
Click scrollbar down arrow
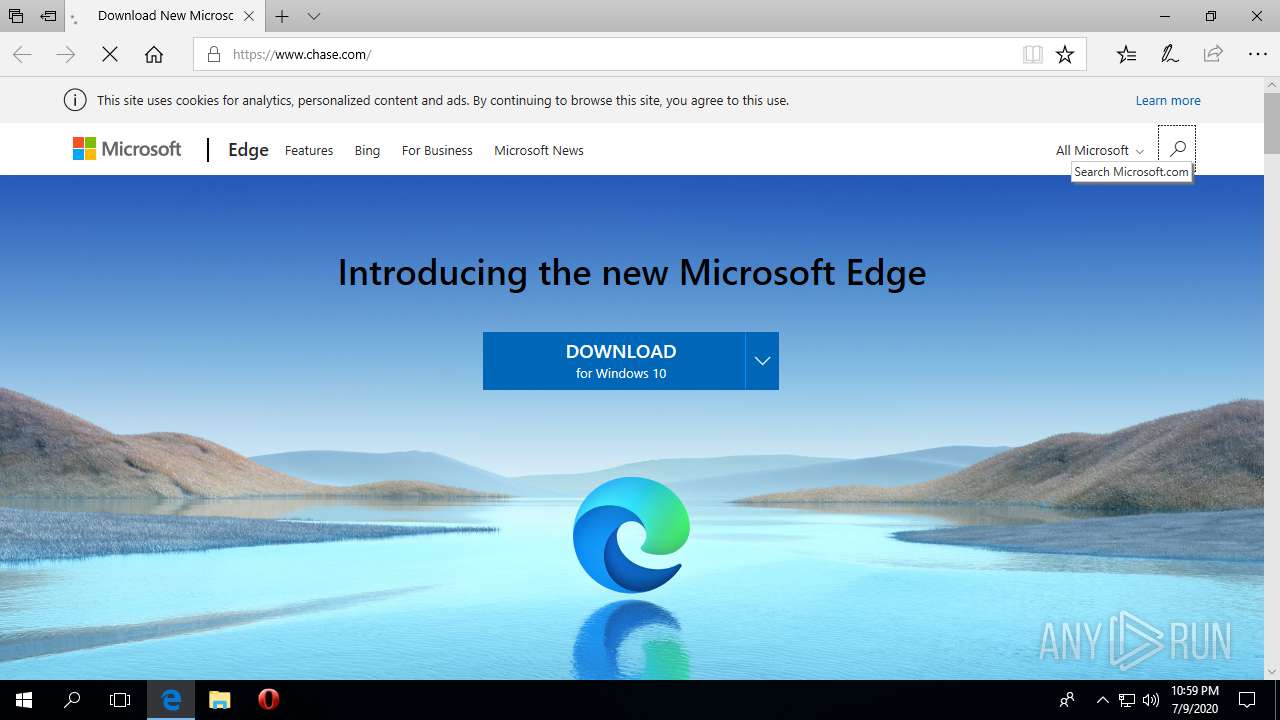(x=1271, y=671)
